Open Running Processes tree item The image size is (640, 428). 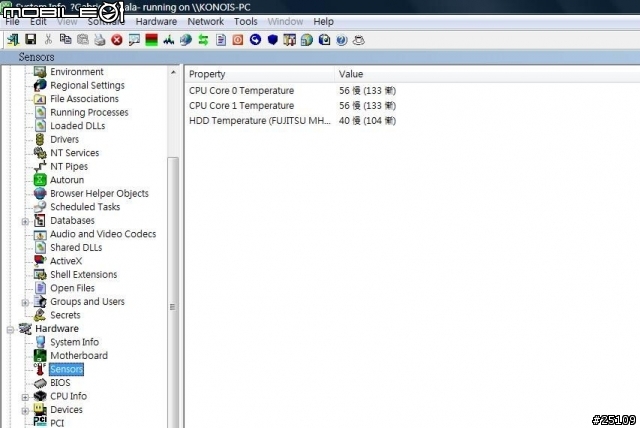(89, 112)
